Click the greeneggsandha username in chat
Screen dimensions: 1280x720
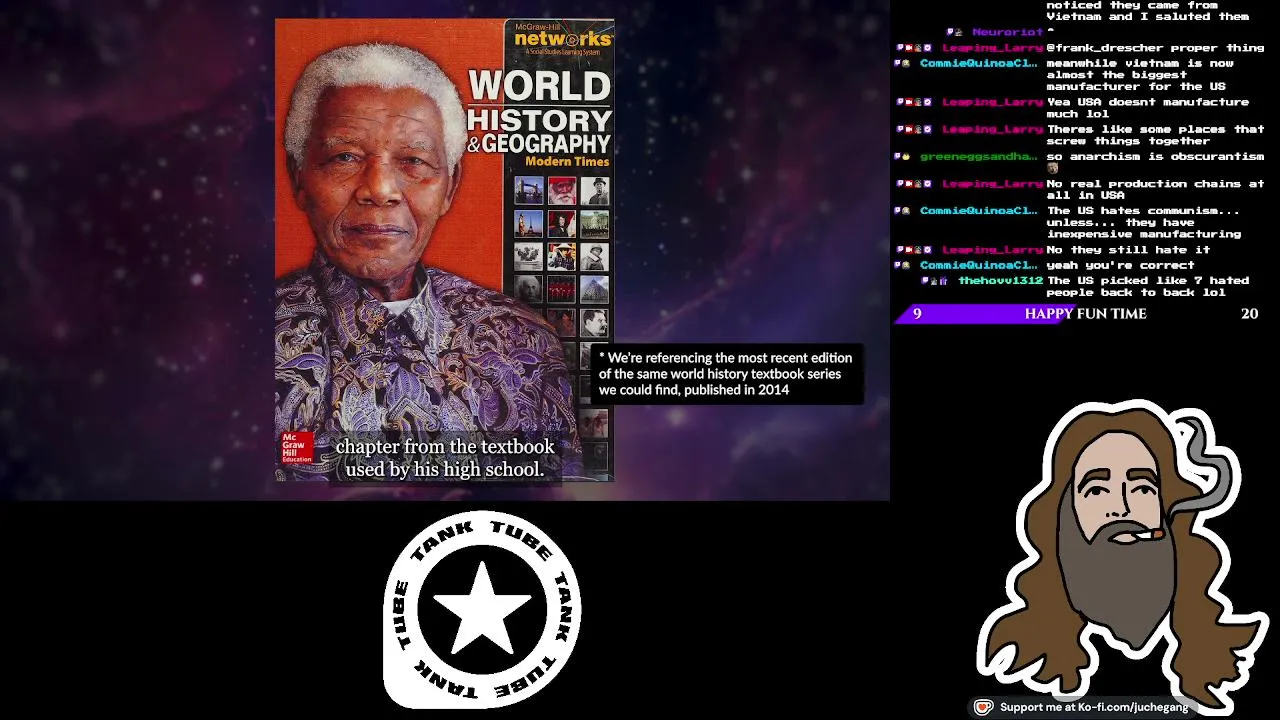point(979,157)
